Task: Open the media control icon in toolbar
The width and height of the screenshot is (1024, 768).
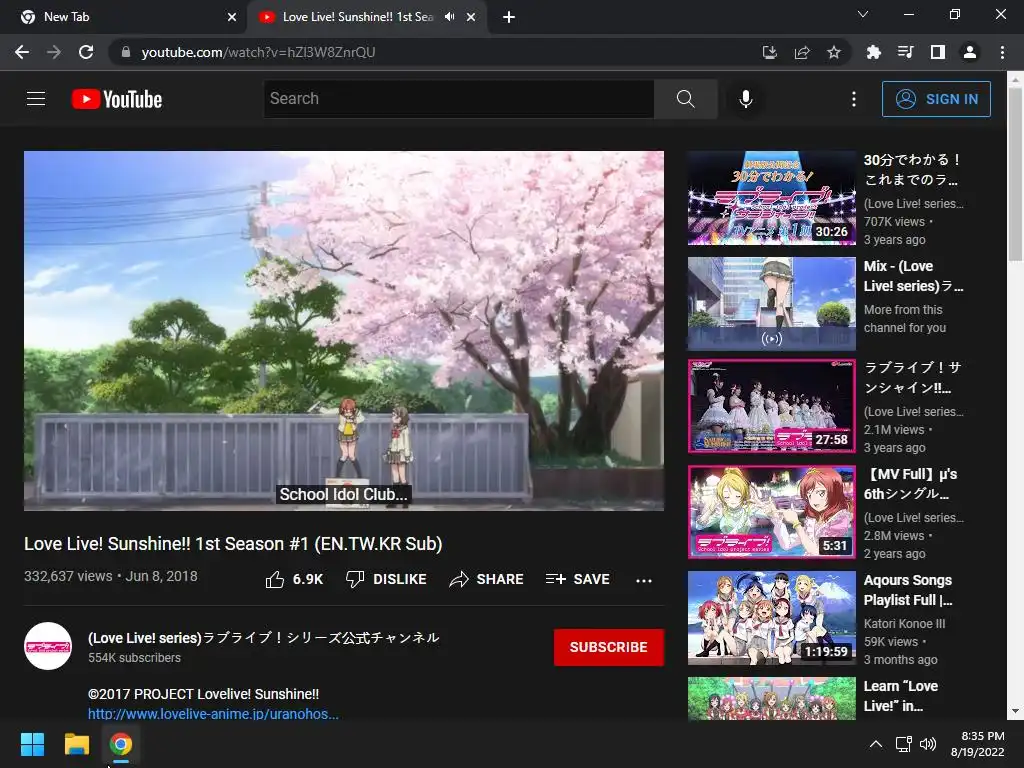Action: 905,52
